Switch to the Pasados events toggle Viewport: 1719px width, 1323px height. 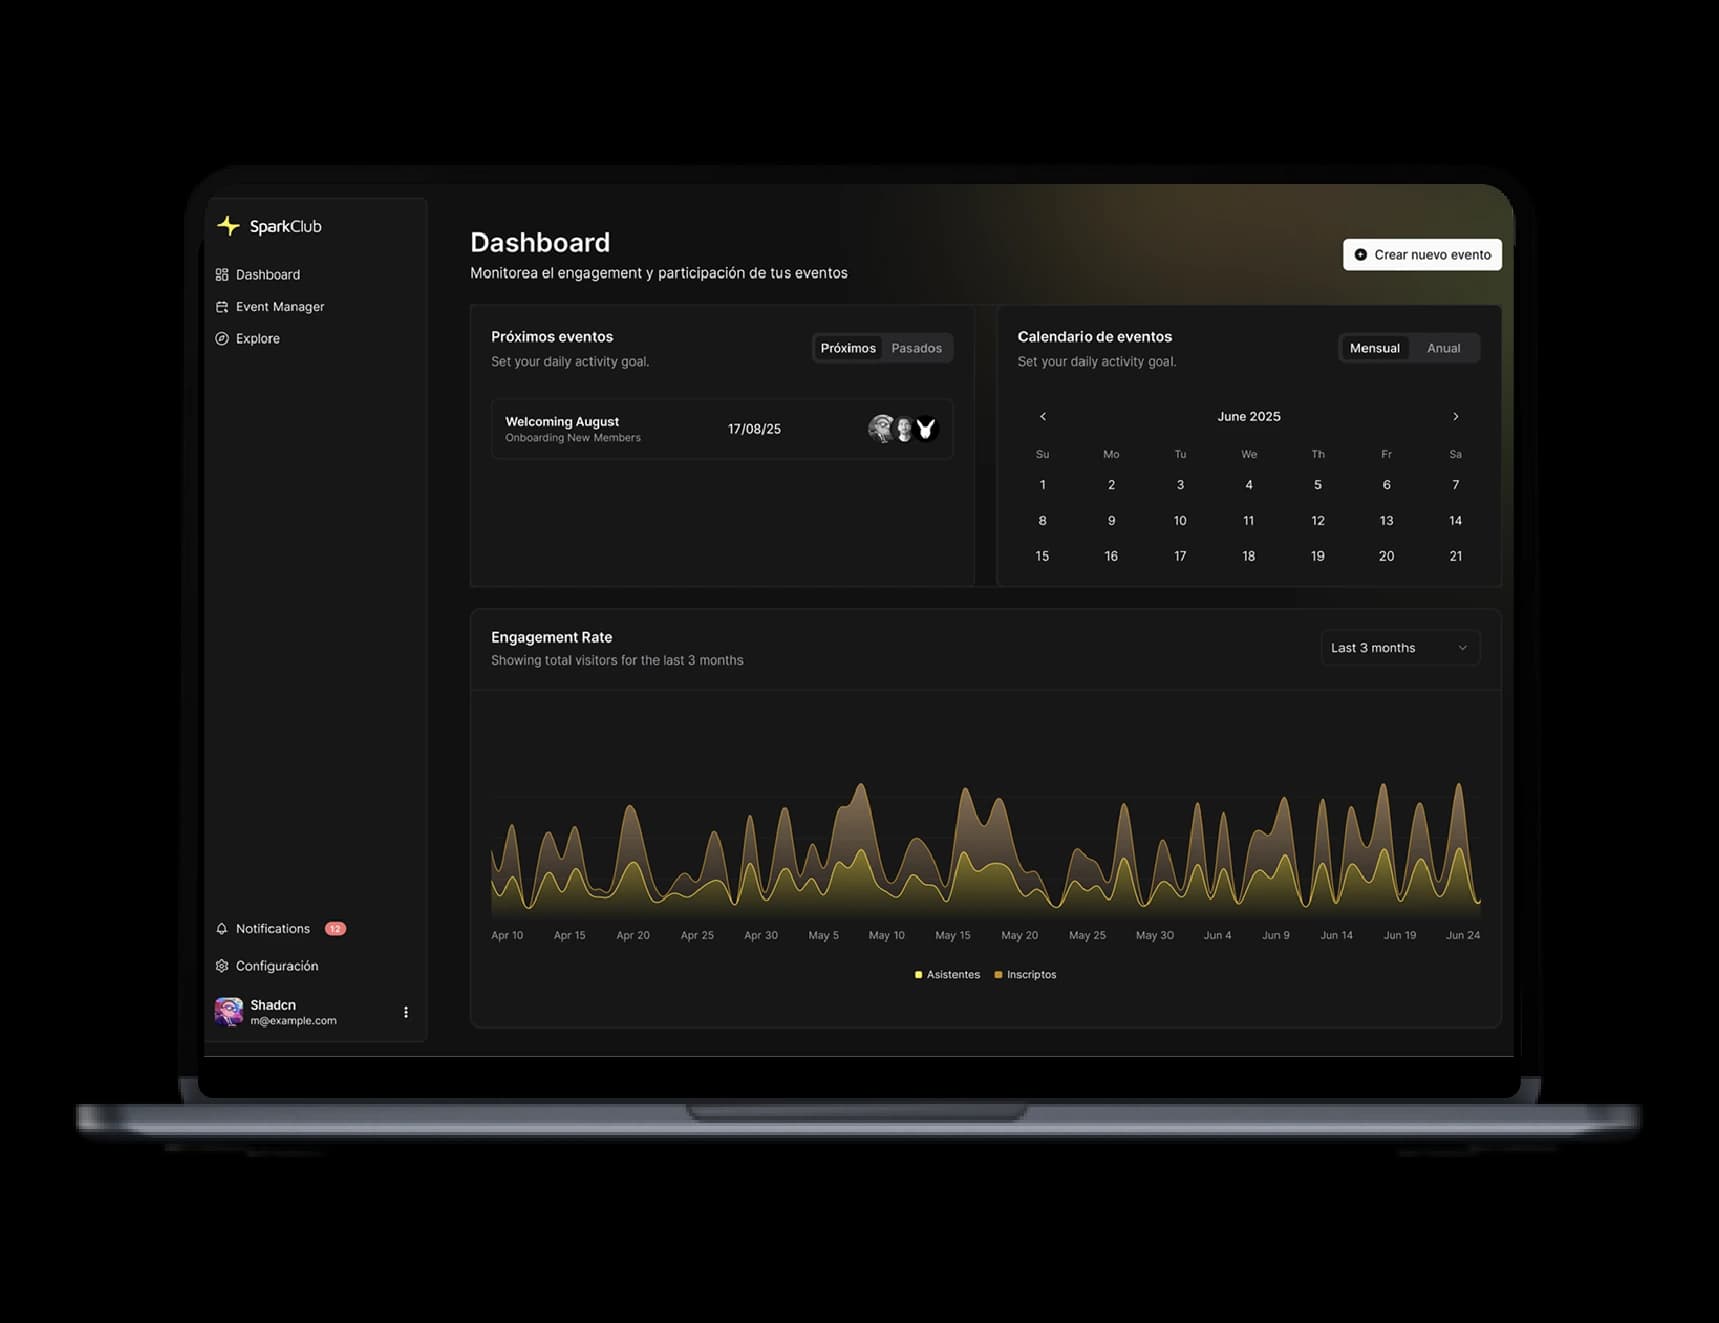coord(916,348)
